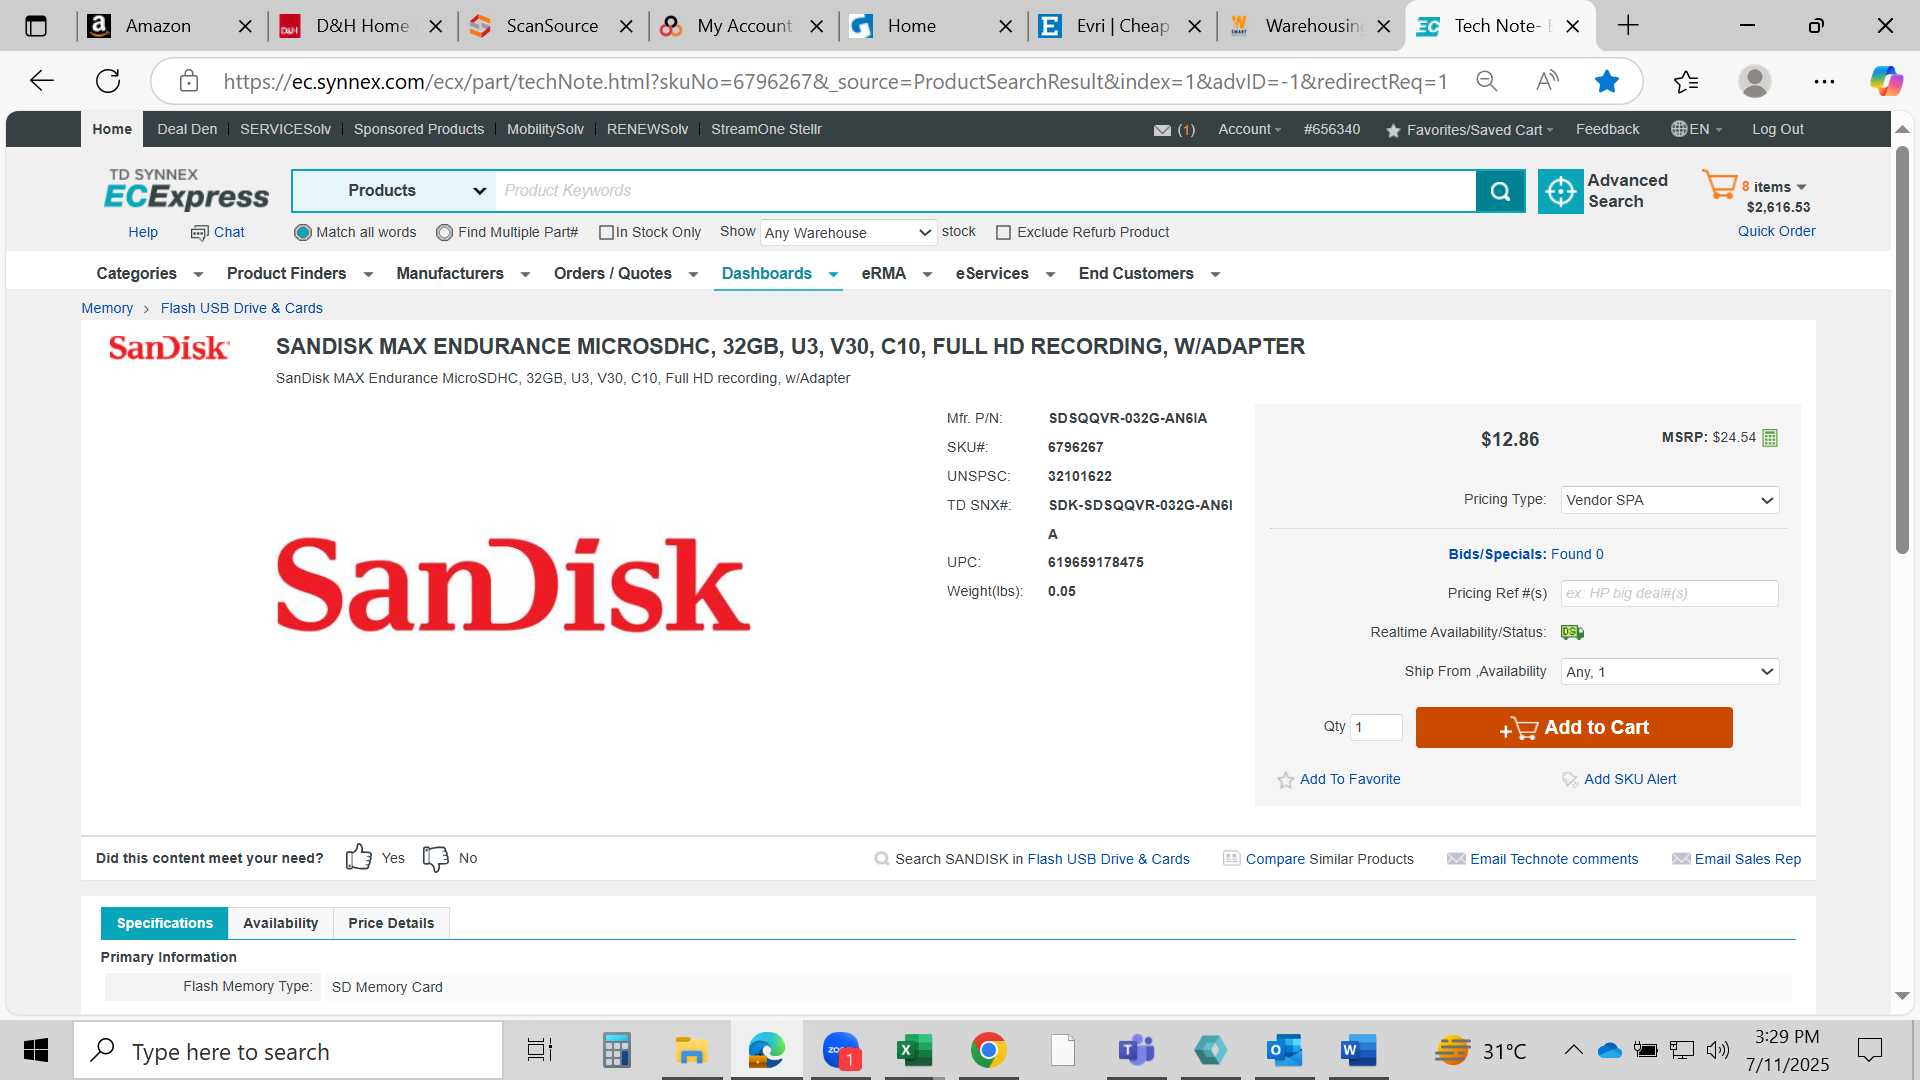Expand the Product Finders menu
Viewport: 1920px width, 1080px height.
(300, 274)
